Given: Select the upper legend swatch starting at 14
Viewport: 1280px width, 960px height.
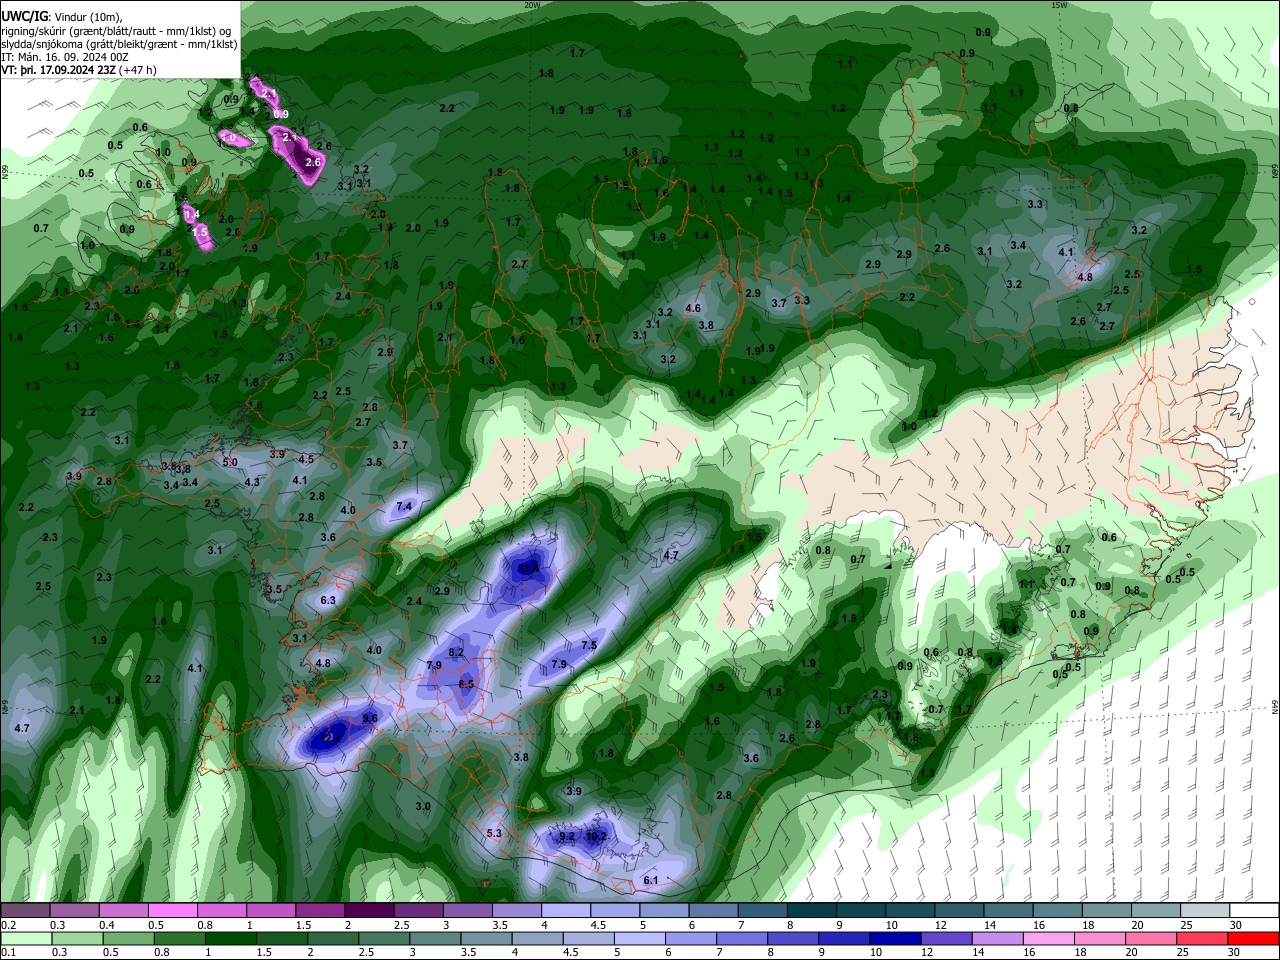Looking at the screenshot, I should (1009, 911).
